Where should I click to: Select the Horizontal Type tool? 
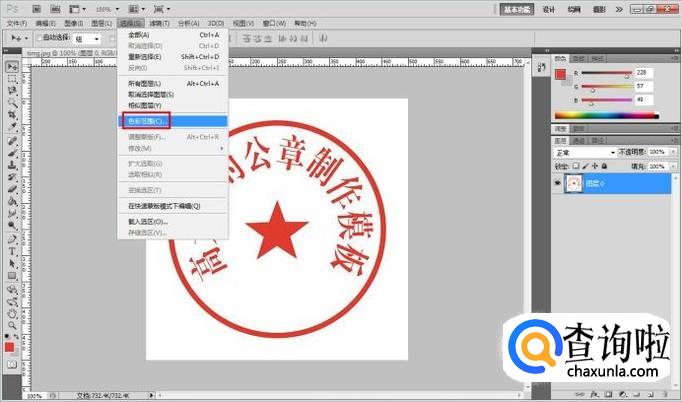[12, 251]
